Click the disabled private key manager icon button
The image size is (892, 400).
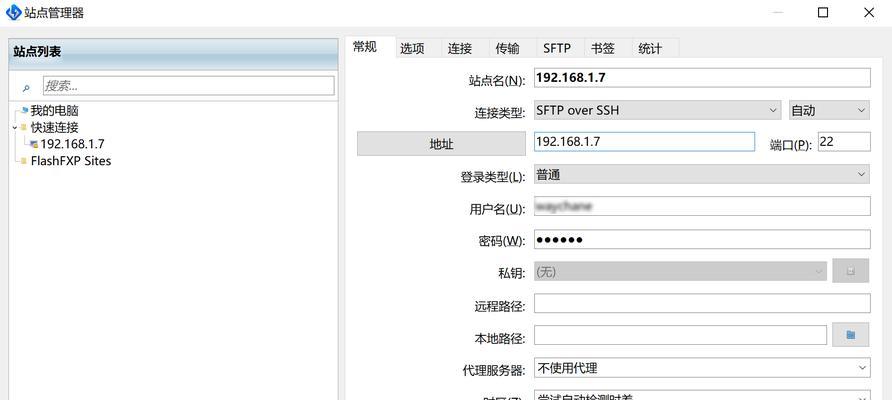coord(850,271)
